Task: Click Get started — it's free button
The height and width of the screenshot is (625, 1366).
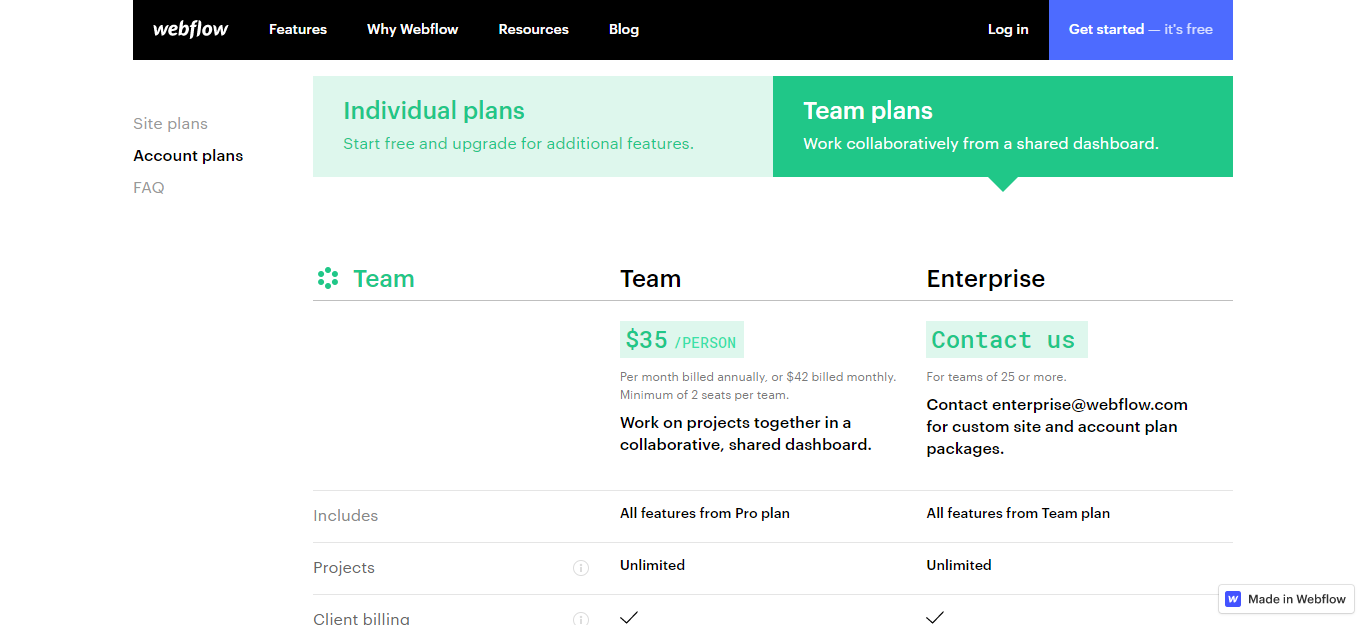Action: (x=1141, y=29)
